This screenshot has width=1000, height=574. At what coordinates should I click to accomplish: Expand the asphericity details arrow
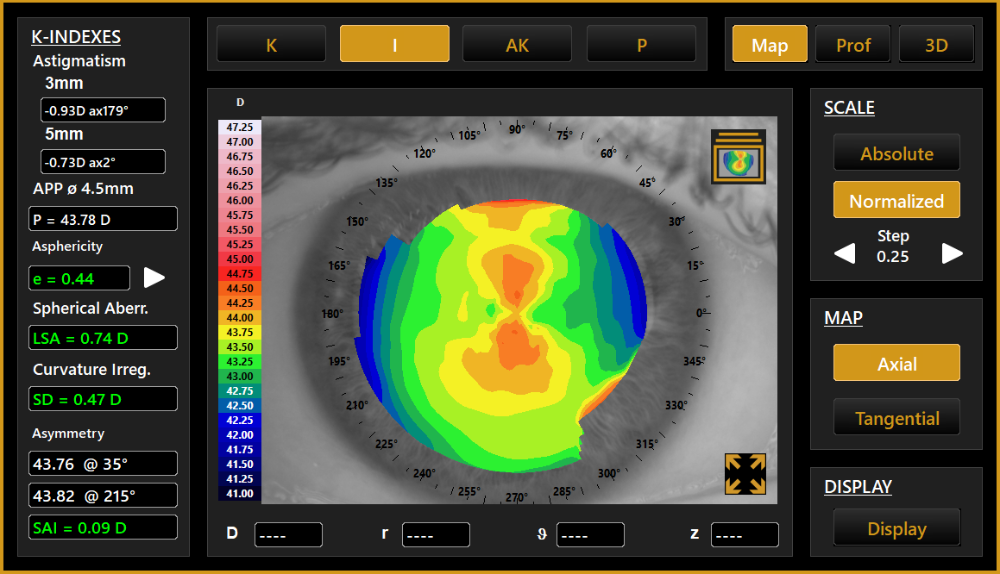click(154, 278)
